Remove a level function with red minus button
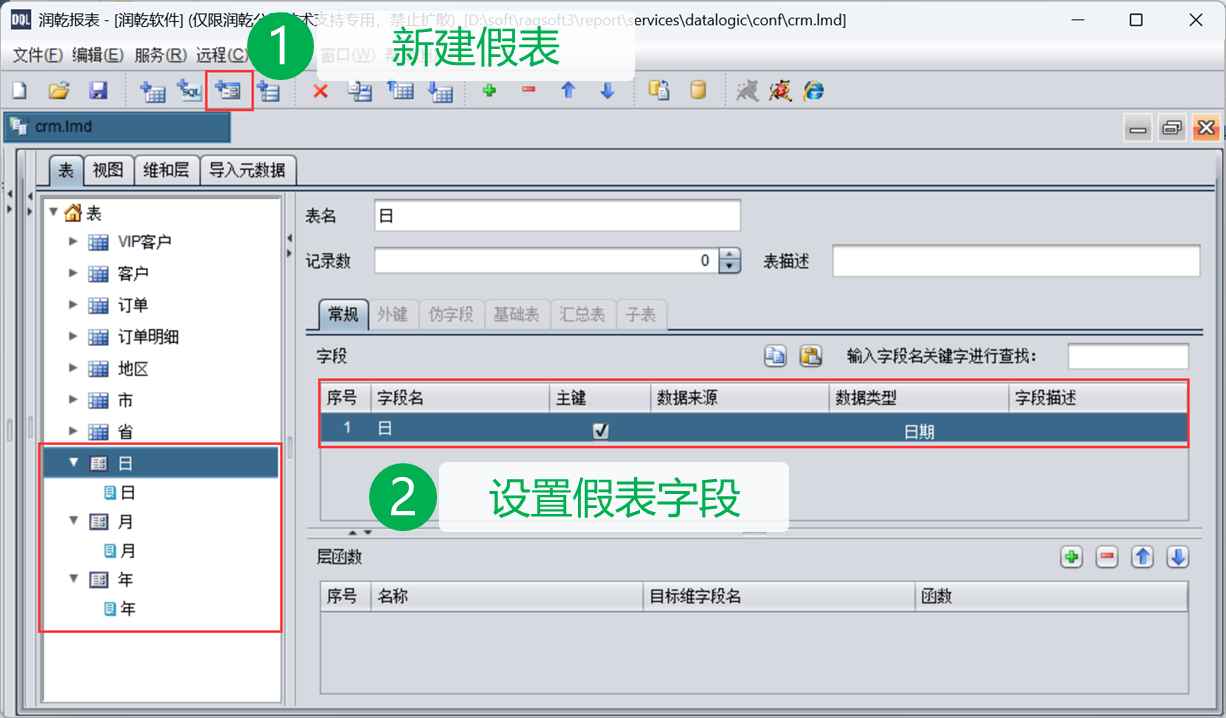 [1107, 557]
